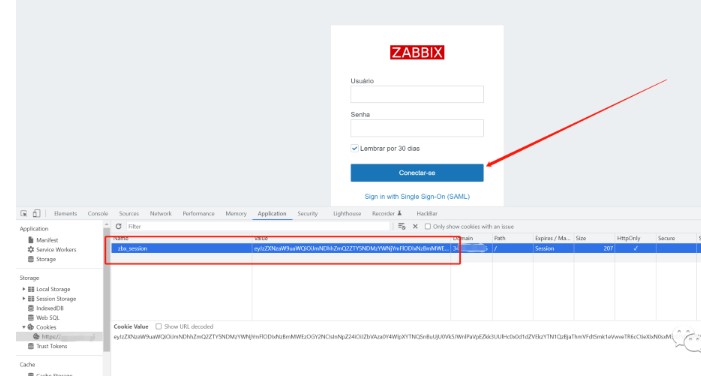Toggle the device toolbar icon
The image size is (701, 379).
[x=36, y=214]
